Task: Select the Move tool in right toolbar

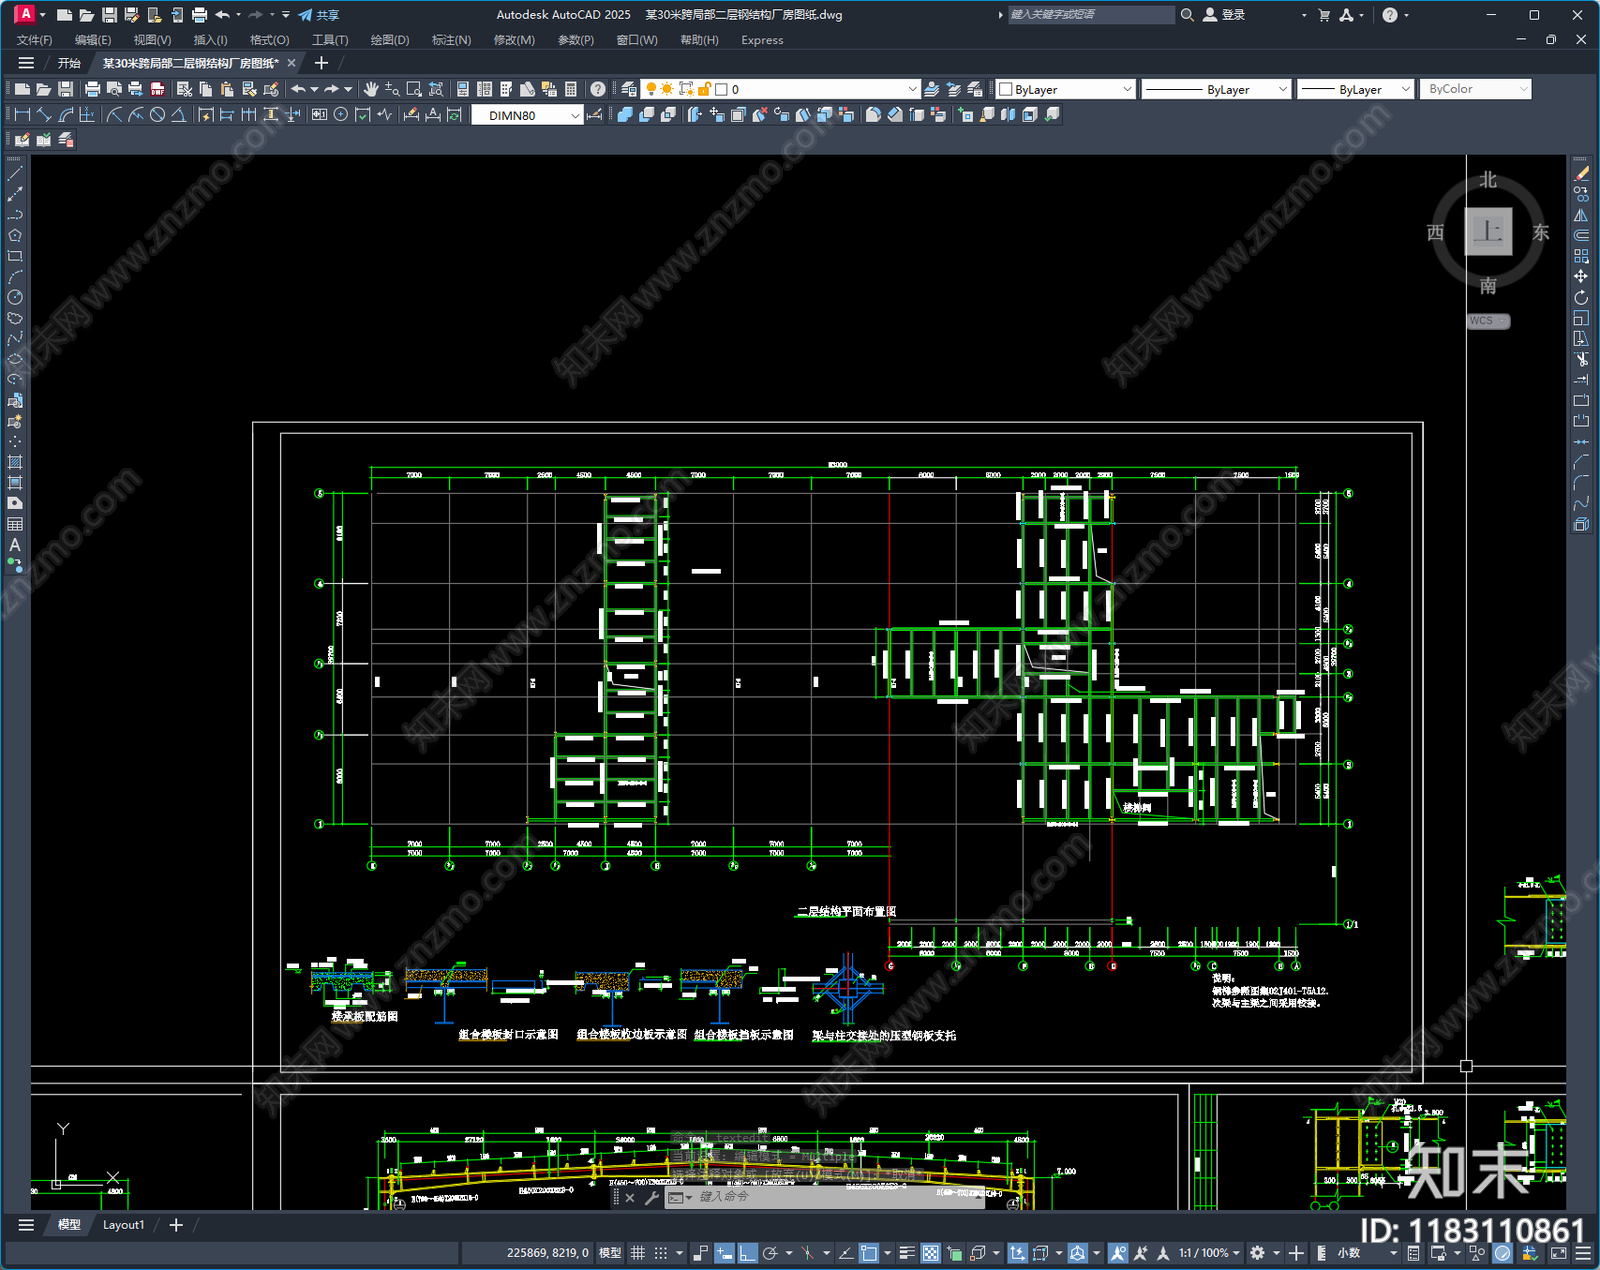Action: pyautogui.click(x=1581, y=276)
